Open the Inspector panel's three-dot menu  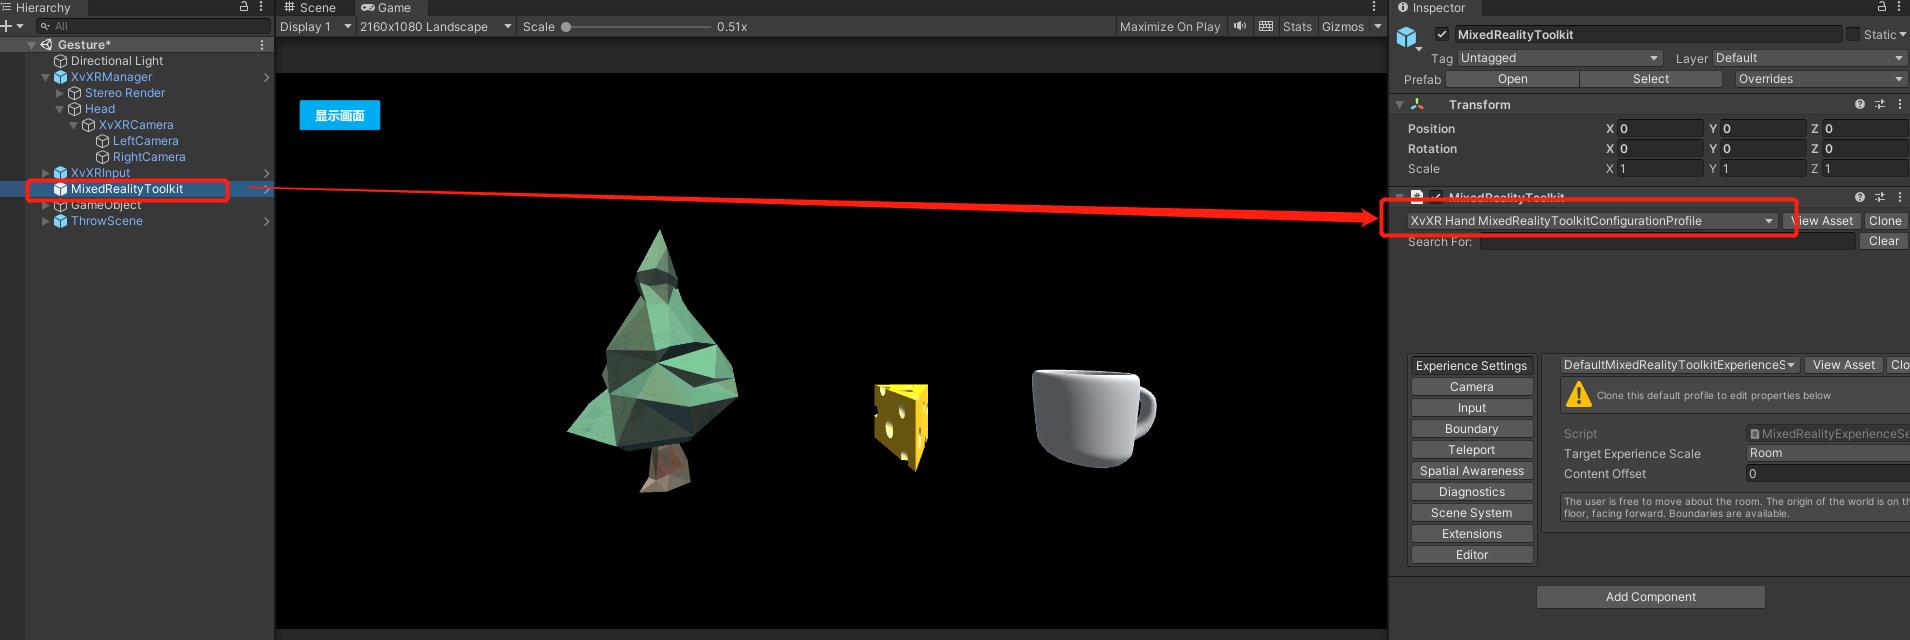click(x=1899, y=7)
